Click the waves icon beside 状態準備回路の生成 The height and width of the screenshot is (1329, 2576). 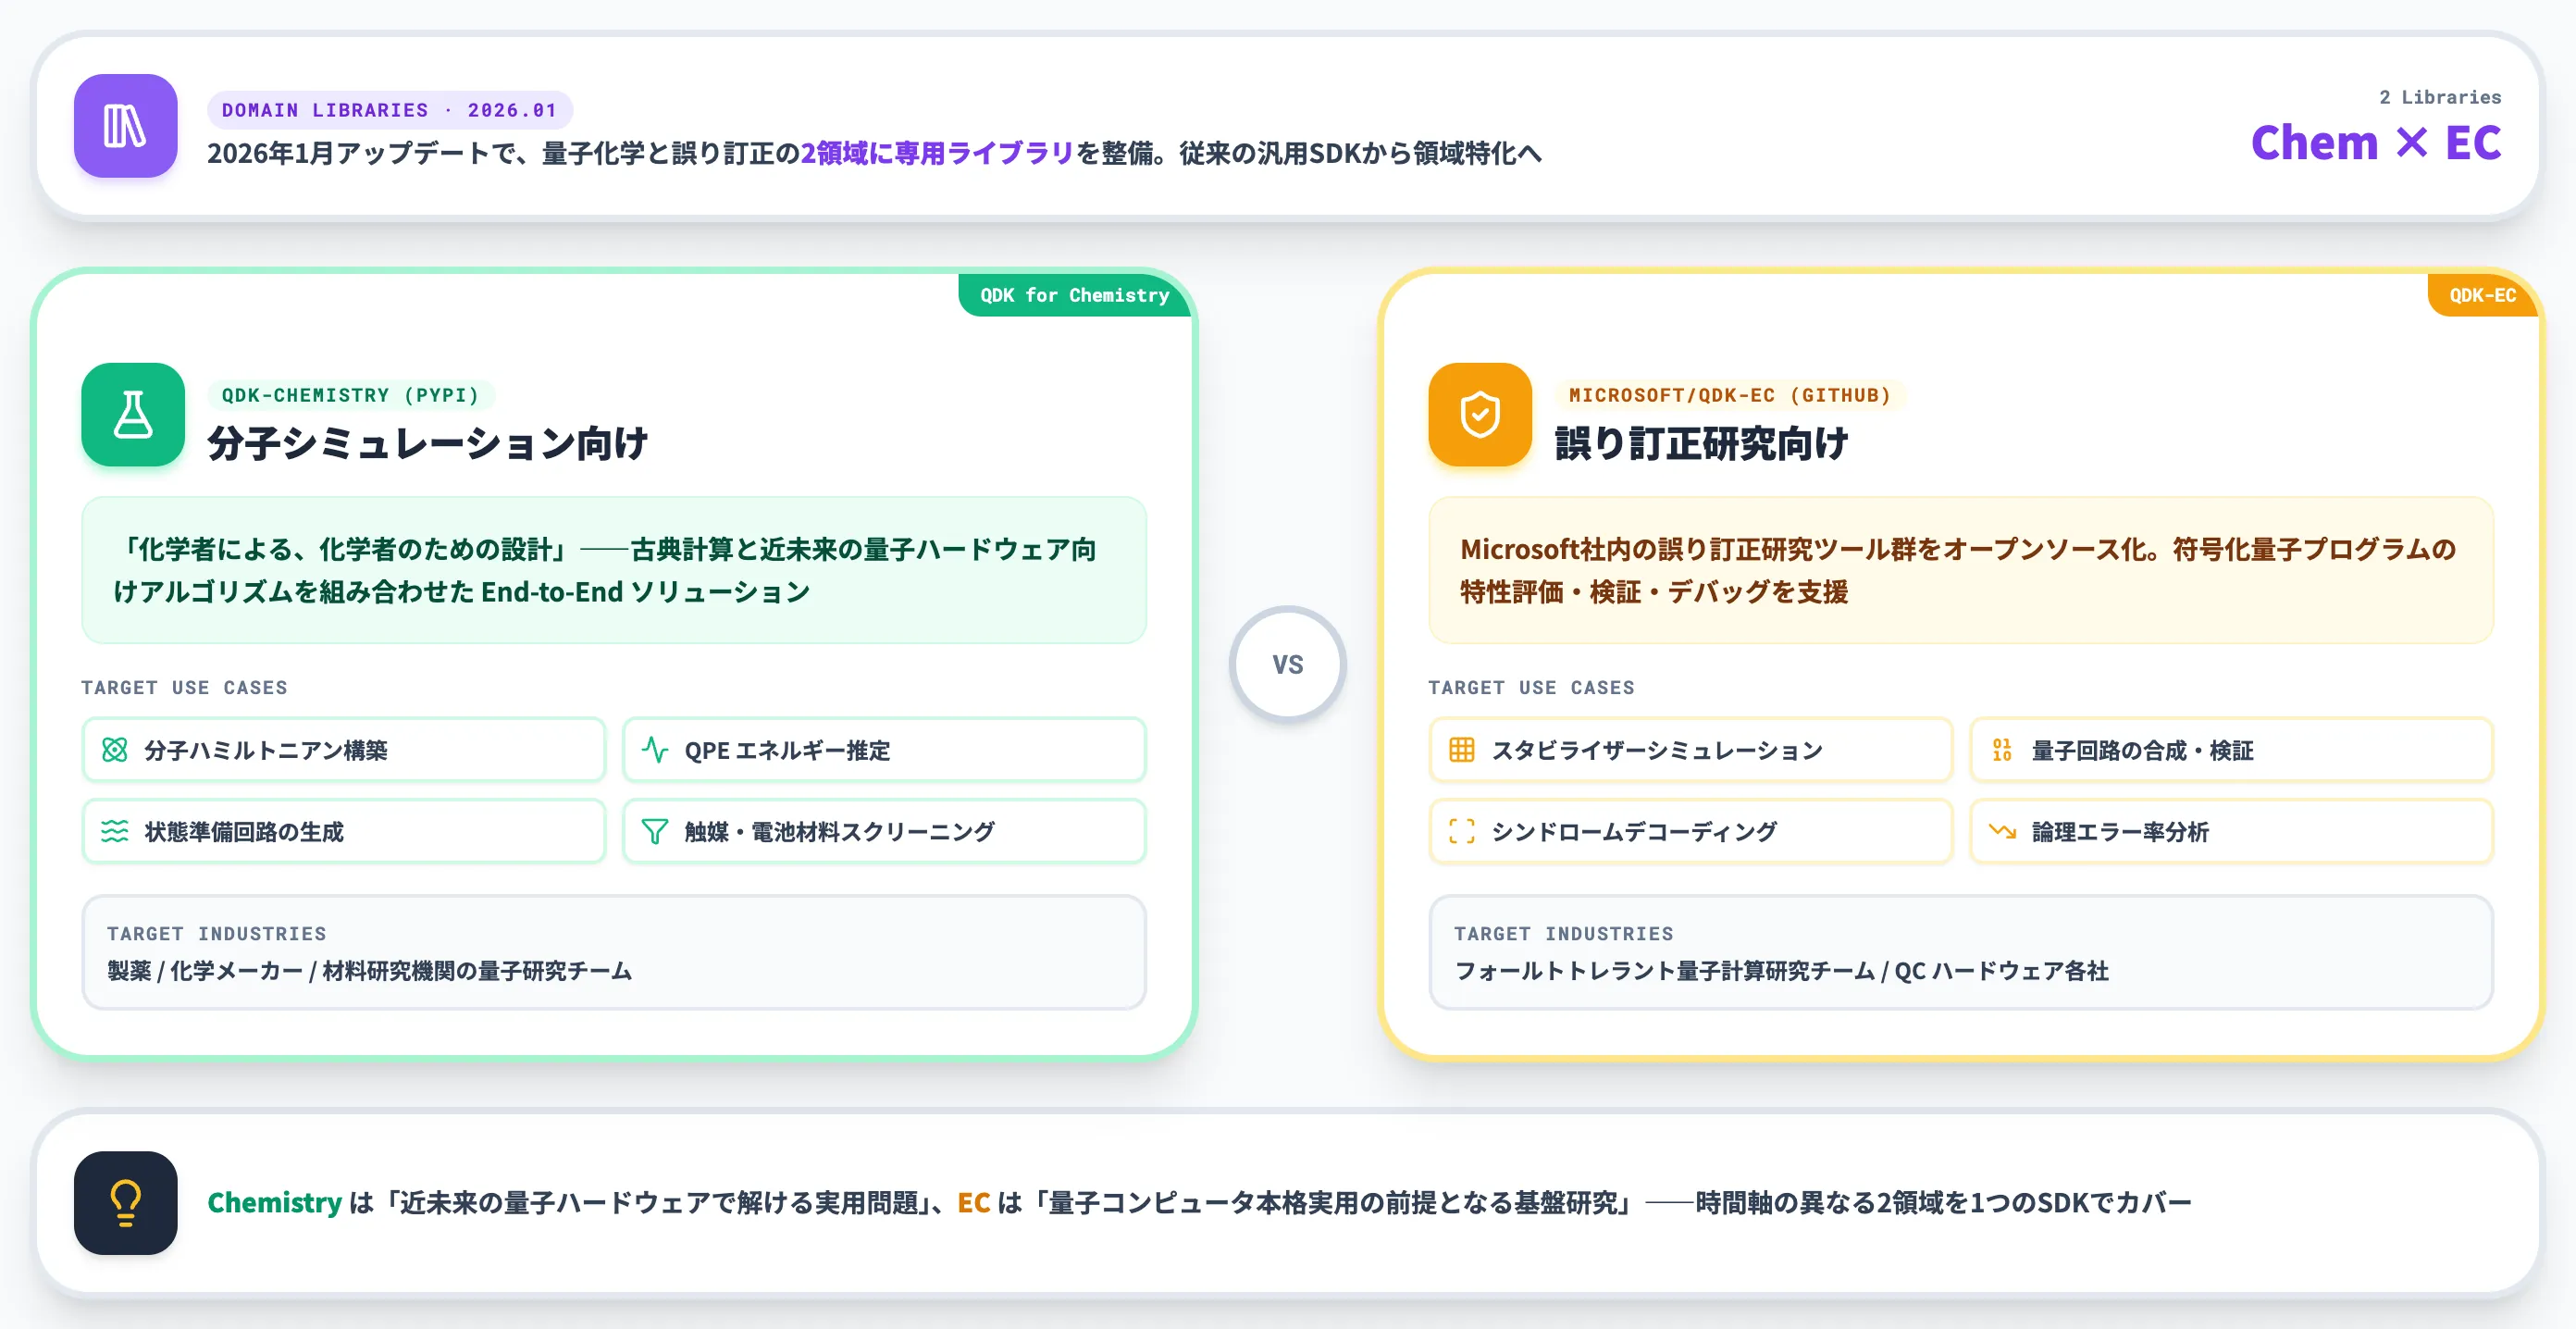point(115,831)
